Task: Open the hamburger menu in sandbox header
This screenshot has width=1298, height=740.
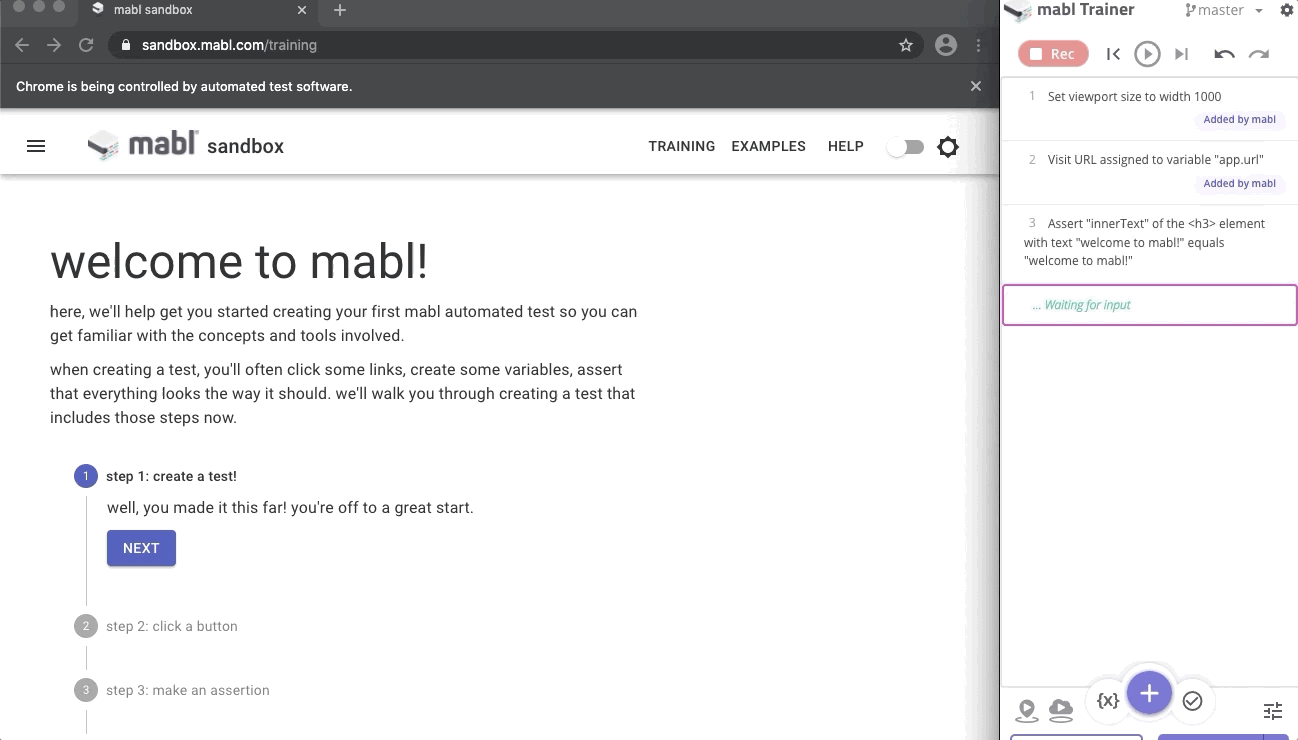Action: pyautogui.click(x=36, y=146)
